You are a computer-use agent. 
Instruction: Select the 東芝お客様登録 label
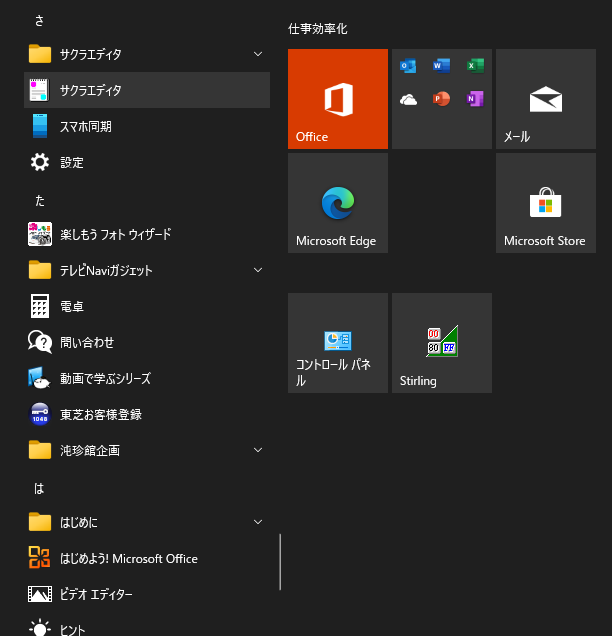click(101, 415)
